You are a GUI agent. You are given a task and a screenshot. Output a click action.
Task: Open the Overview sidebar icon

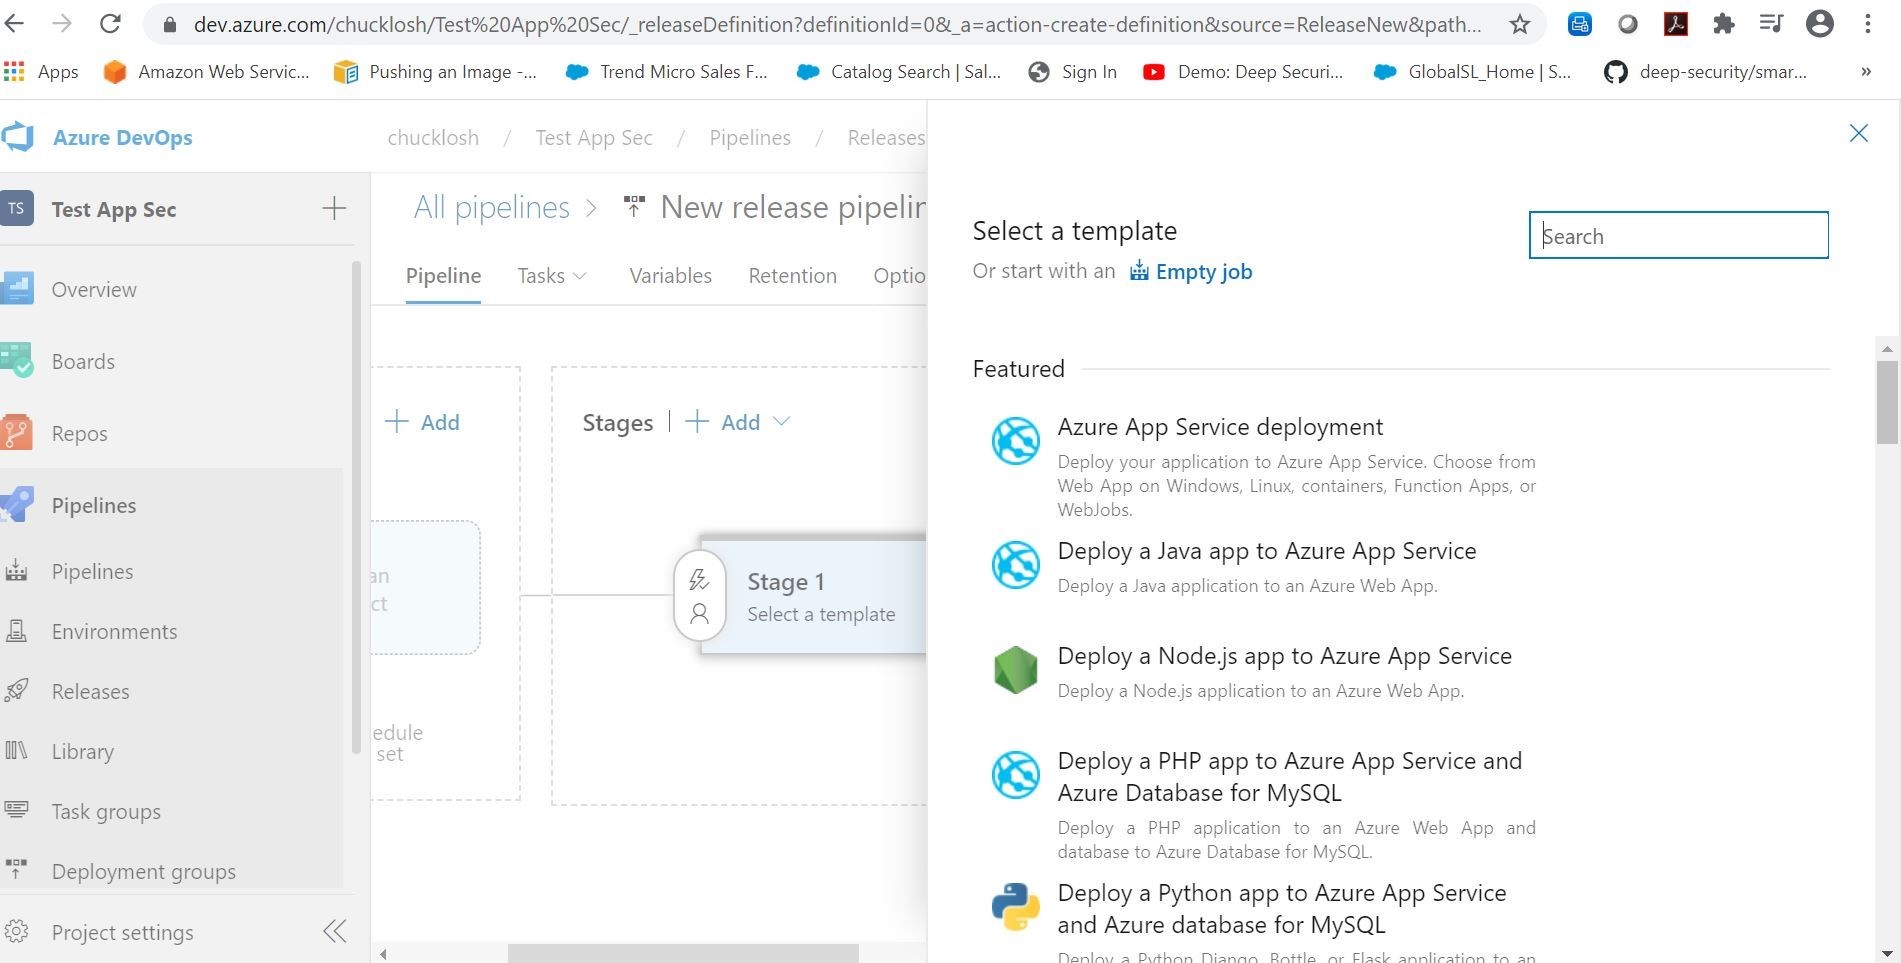tap(17, 289)
